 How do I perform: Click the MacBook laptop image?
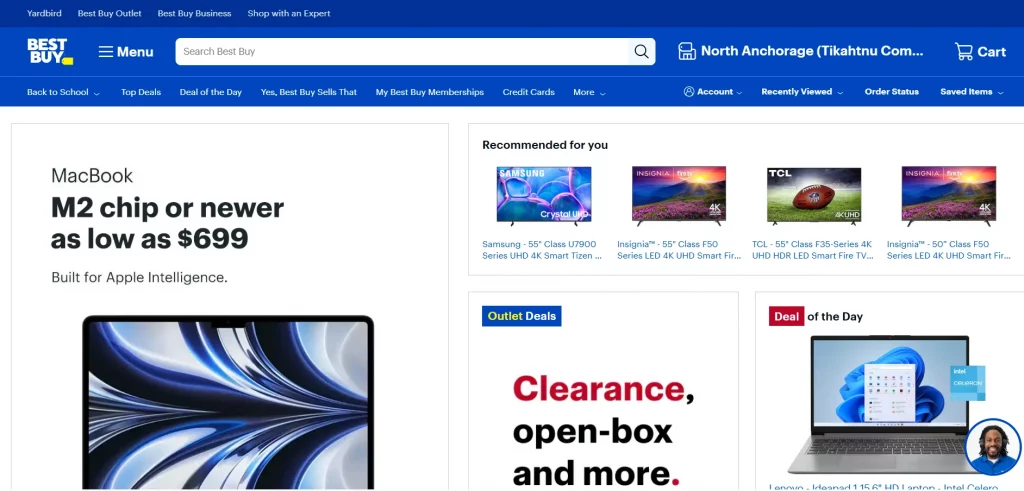click(228, 402)
